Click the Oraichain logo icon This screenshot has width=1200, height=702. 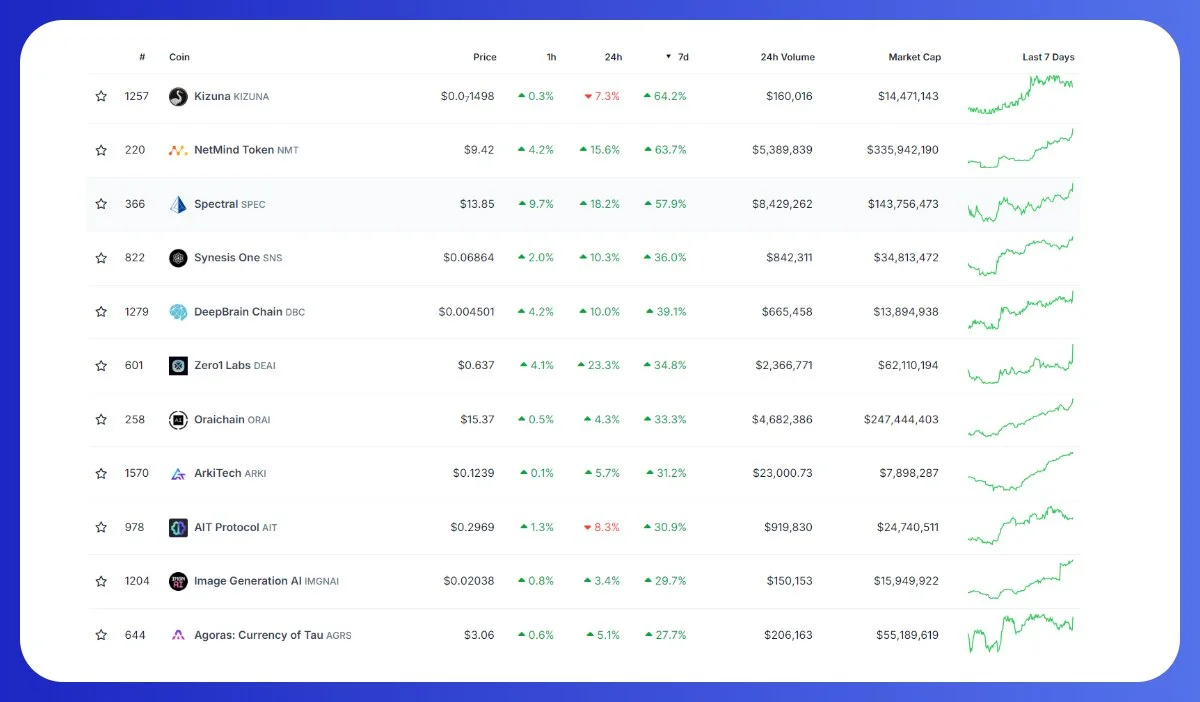pos(178,420)
